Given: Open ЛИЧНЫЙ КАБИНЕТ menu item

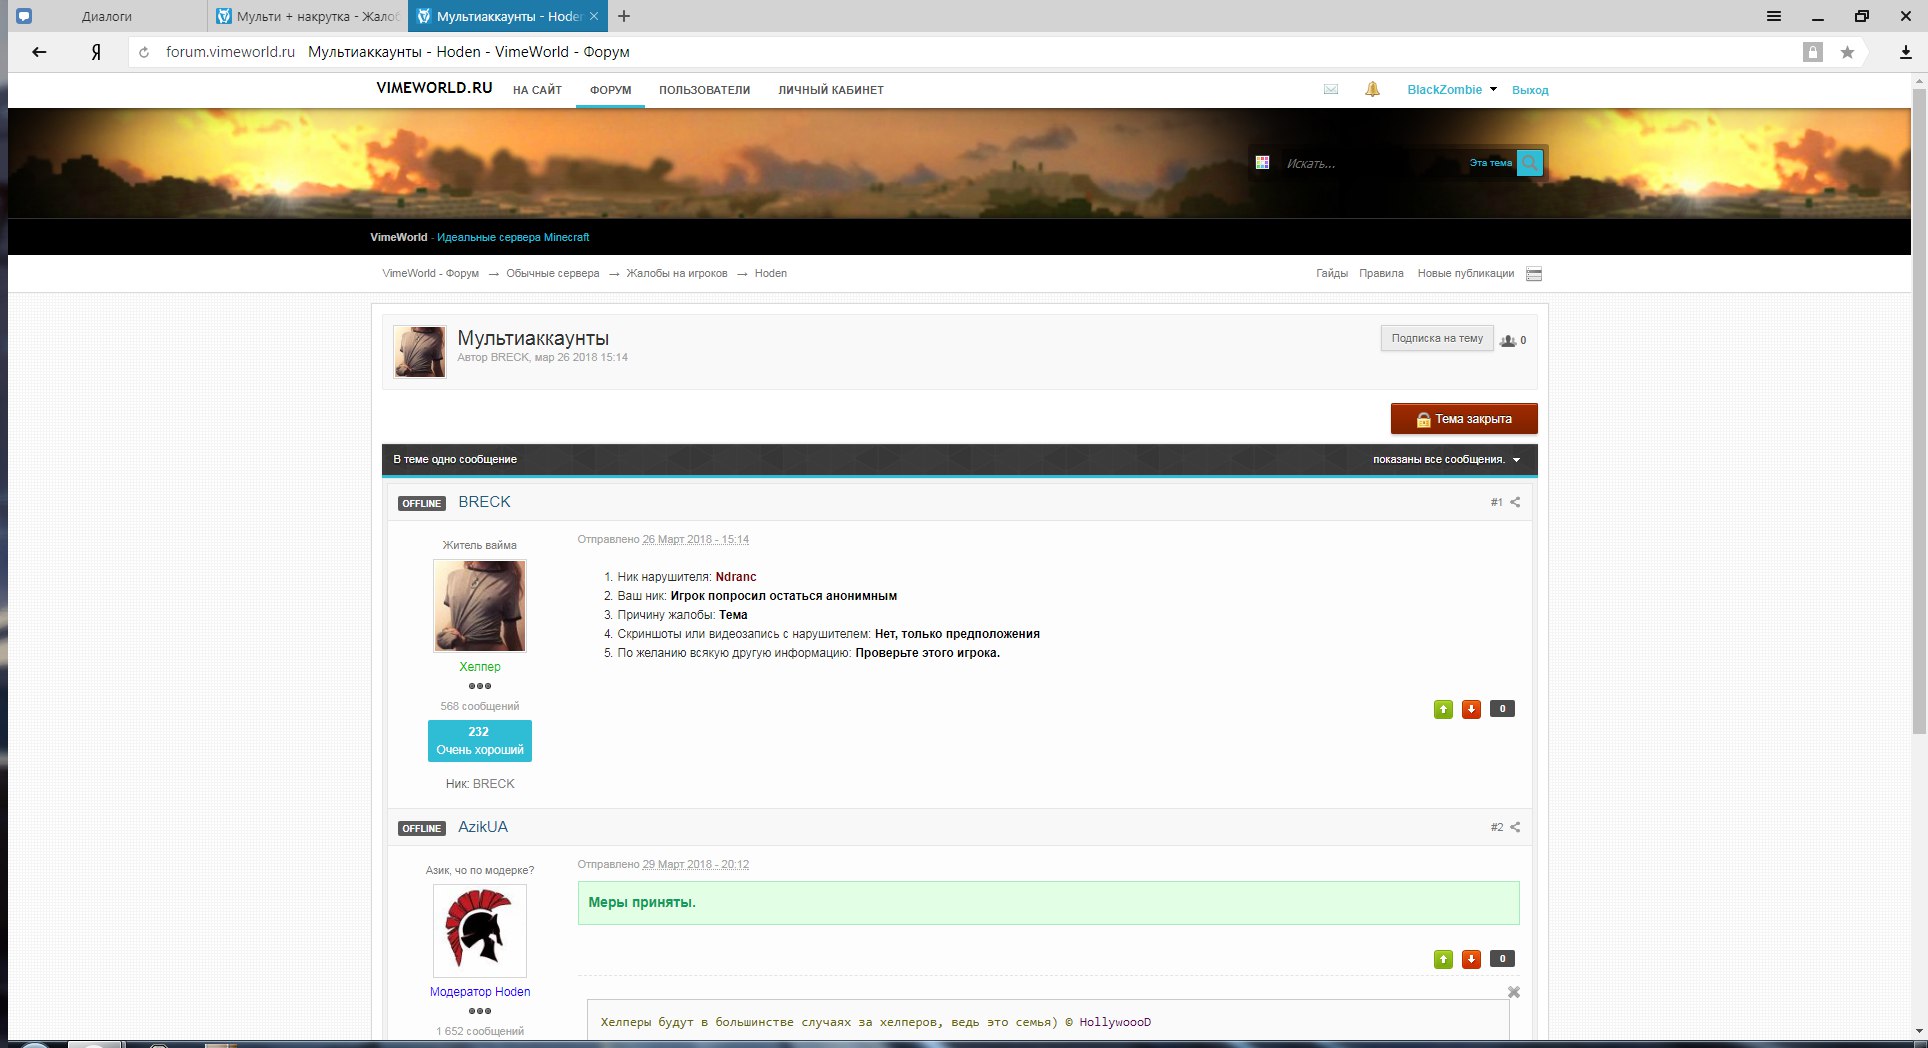Looking at the screenshot, I should pos(831,90).
